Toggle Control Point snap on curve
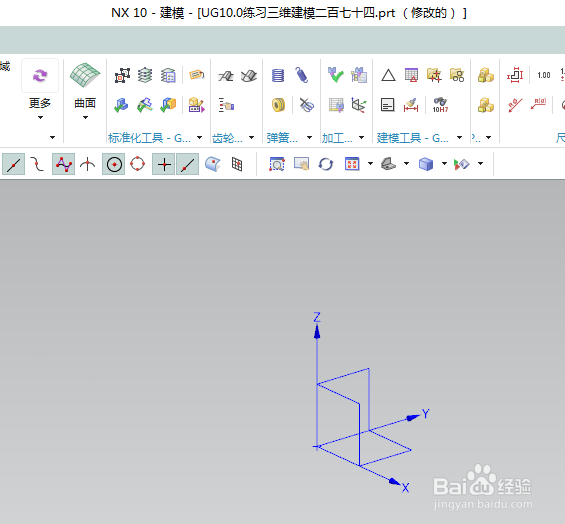This screenshot has width=565, height=524. (37, 164)
